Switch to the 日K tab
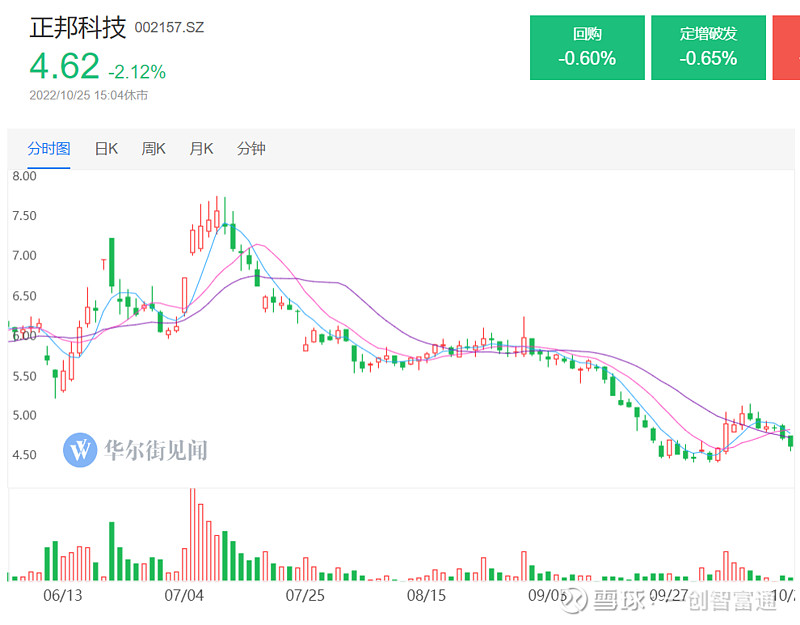This screenshot has width=800, height=625. tap(105, 148)
